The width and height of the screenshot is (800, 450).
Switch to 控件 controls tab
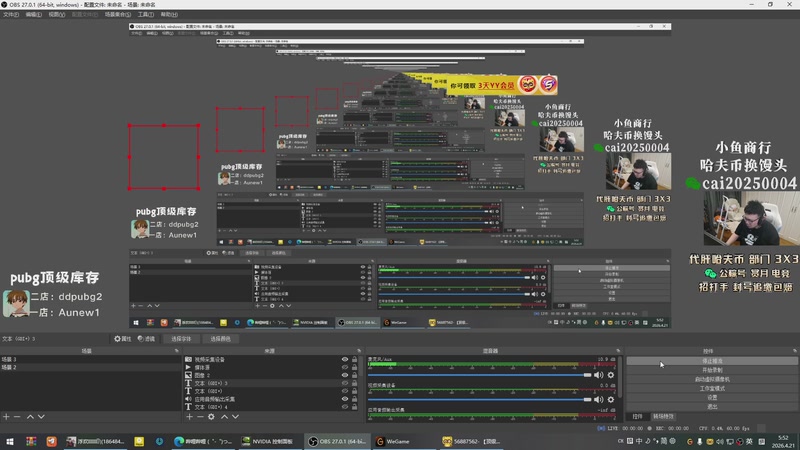637,416
